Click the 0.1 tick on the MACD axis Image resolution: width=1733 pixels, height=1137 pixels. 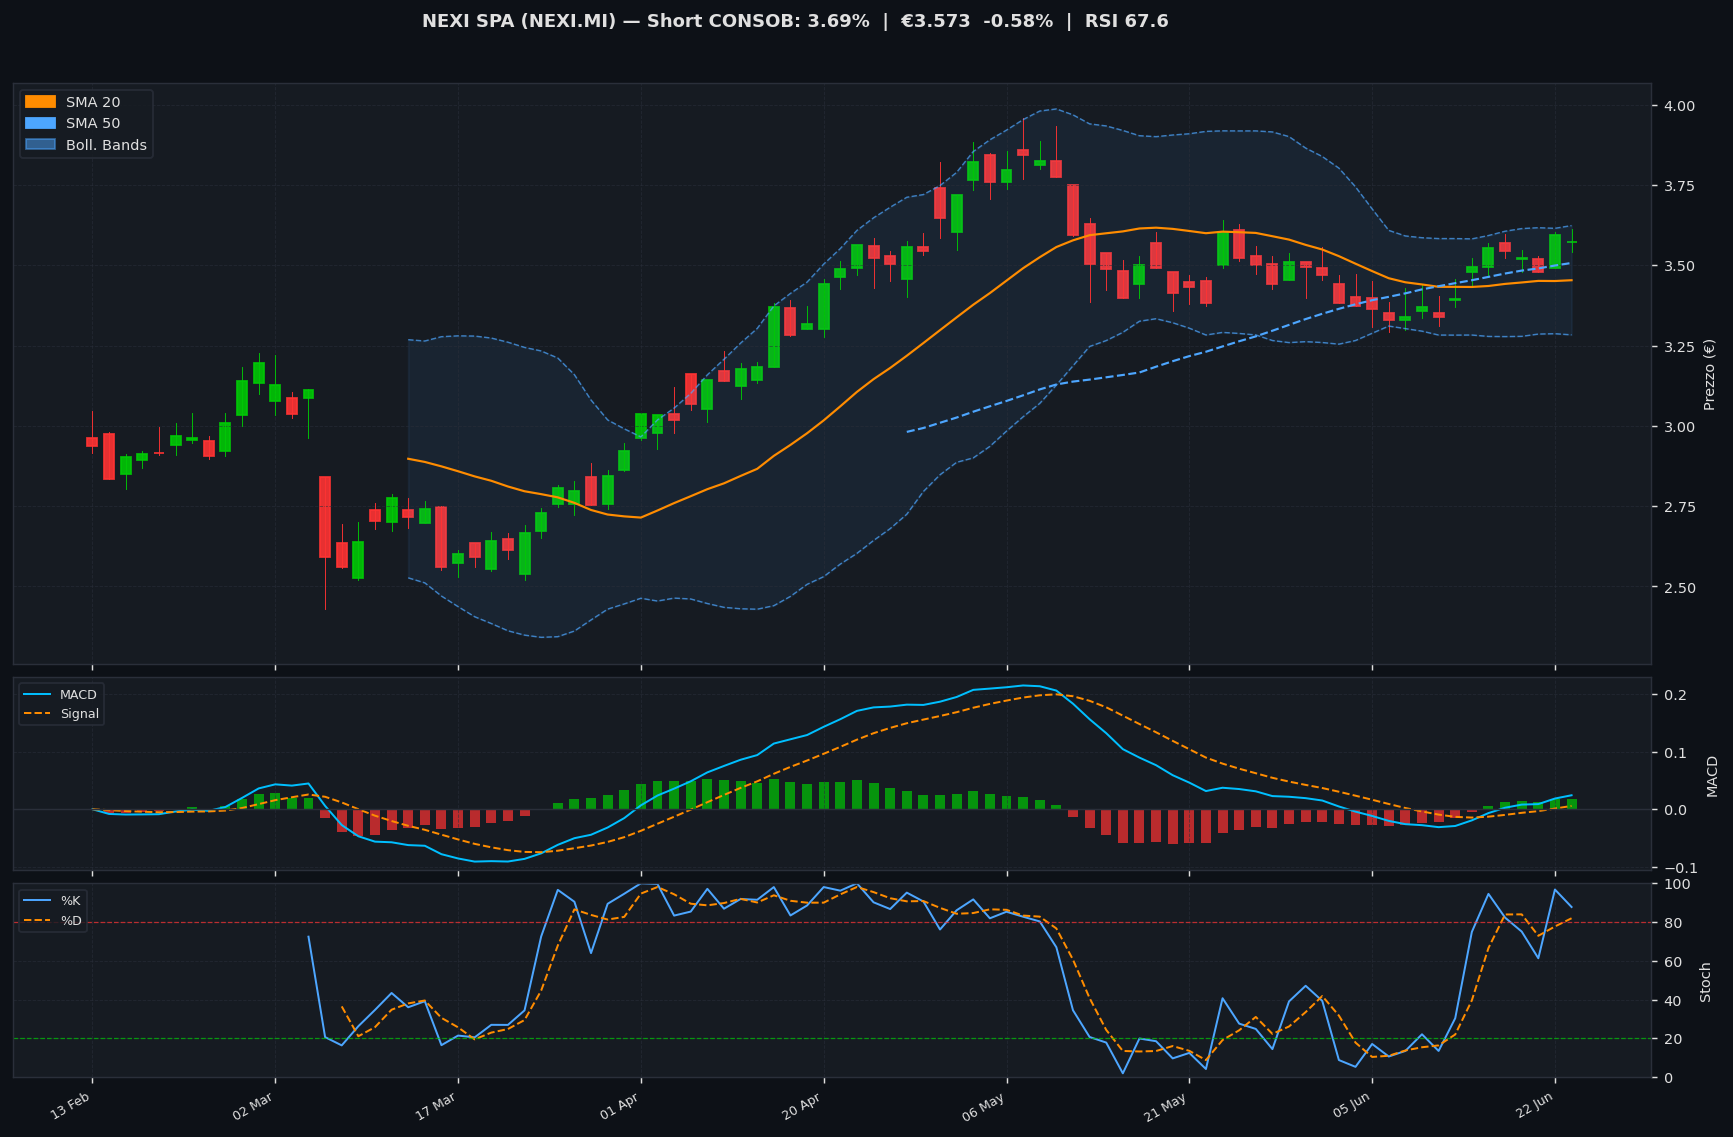(x=1675, y=753)
